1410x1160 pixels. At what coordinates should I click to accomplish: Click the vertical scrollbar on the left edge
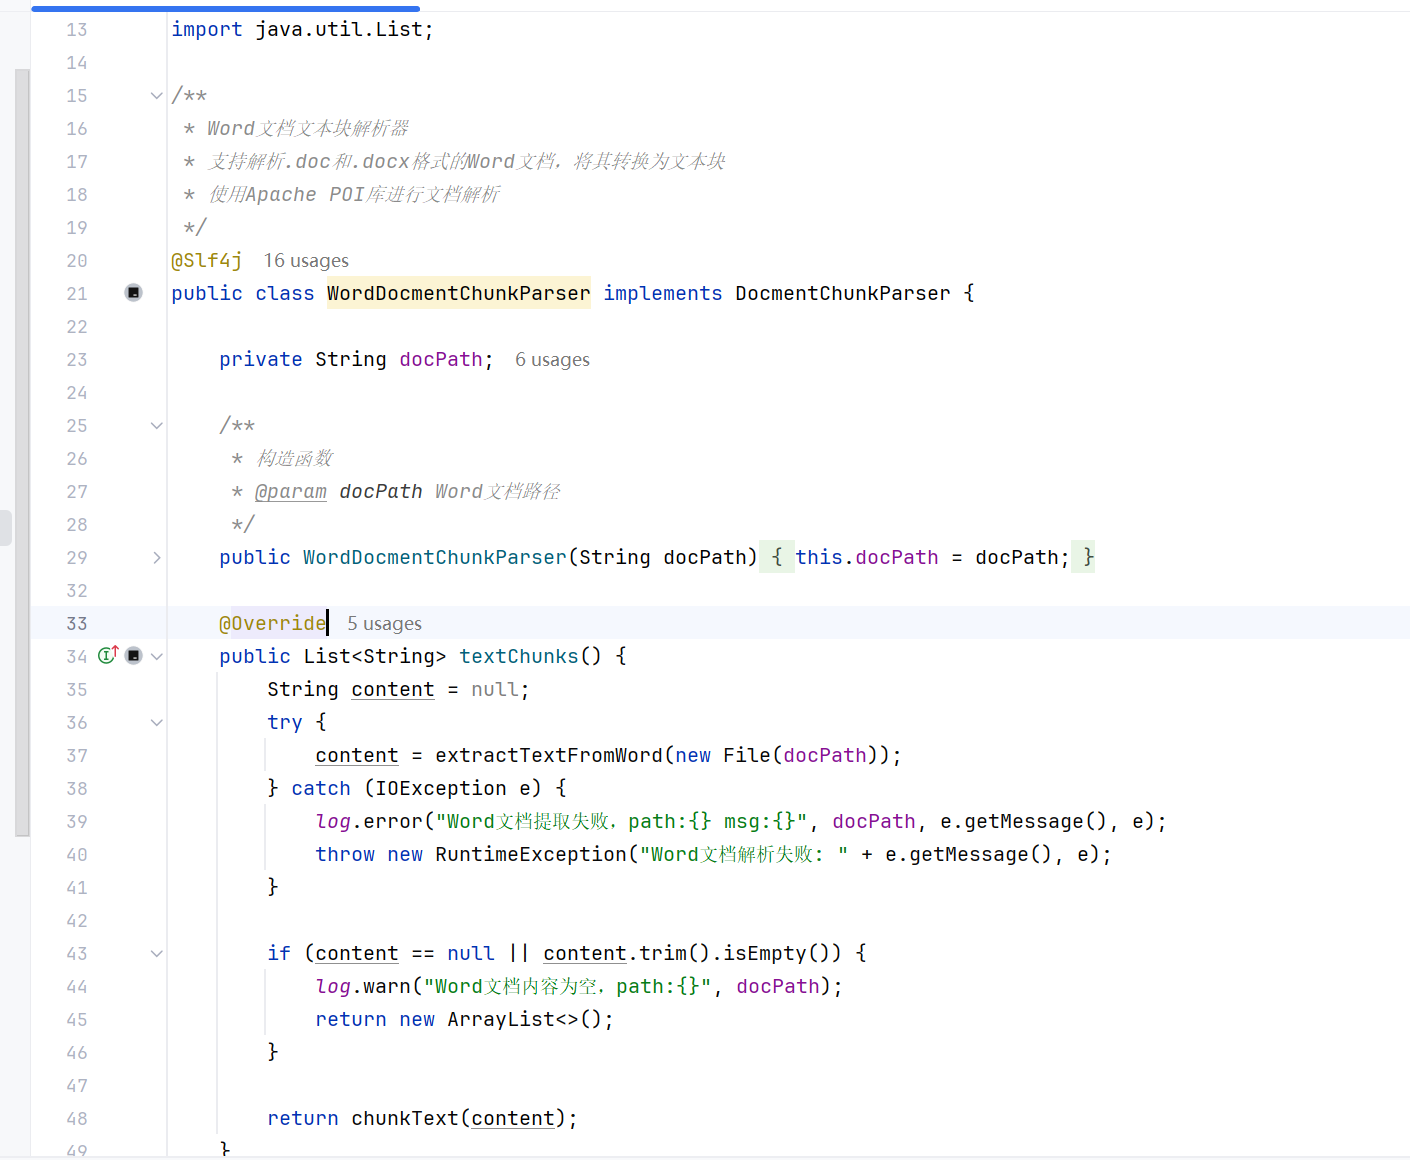(21, 450)
